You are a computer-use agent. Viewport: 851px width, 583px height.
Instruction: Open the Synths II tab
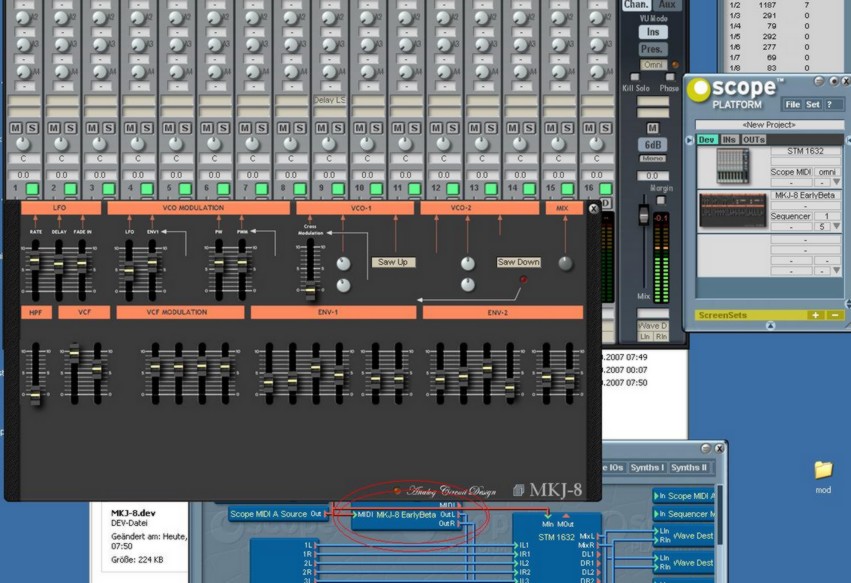tap(689, 467)
